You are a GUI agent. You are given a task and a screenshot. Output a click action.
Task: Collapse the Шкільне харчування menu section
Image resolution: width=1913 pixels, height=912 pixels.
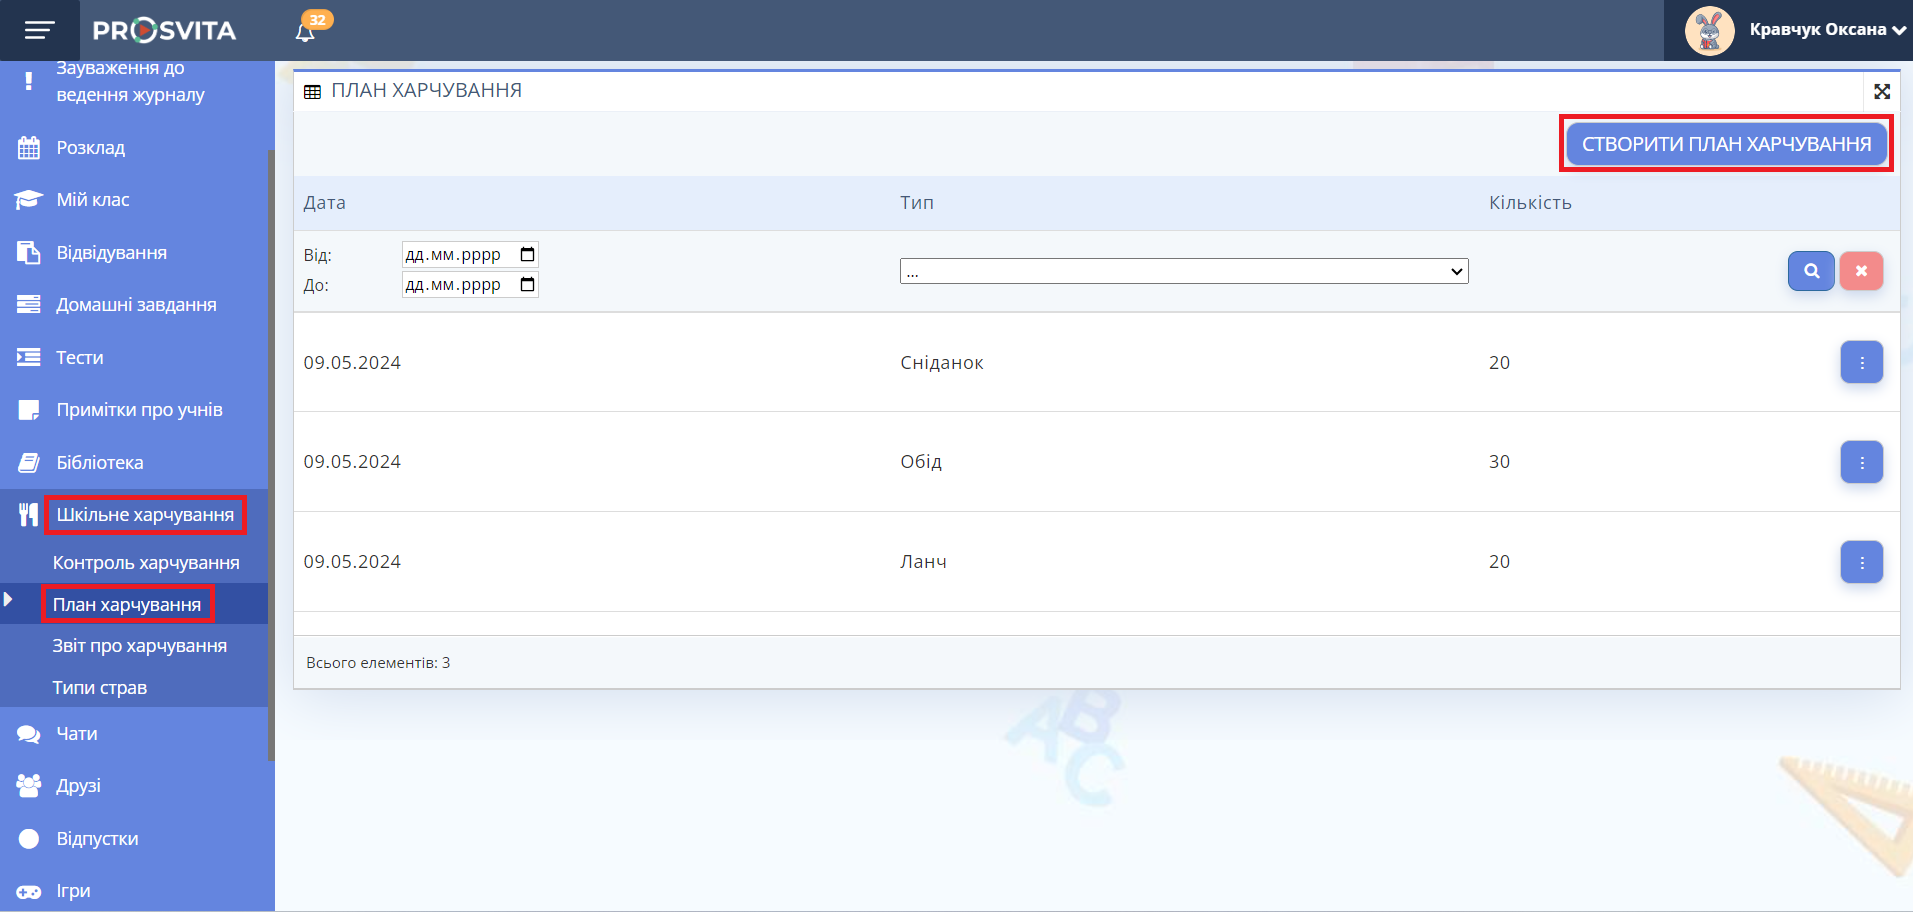144,515
